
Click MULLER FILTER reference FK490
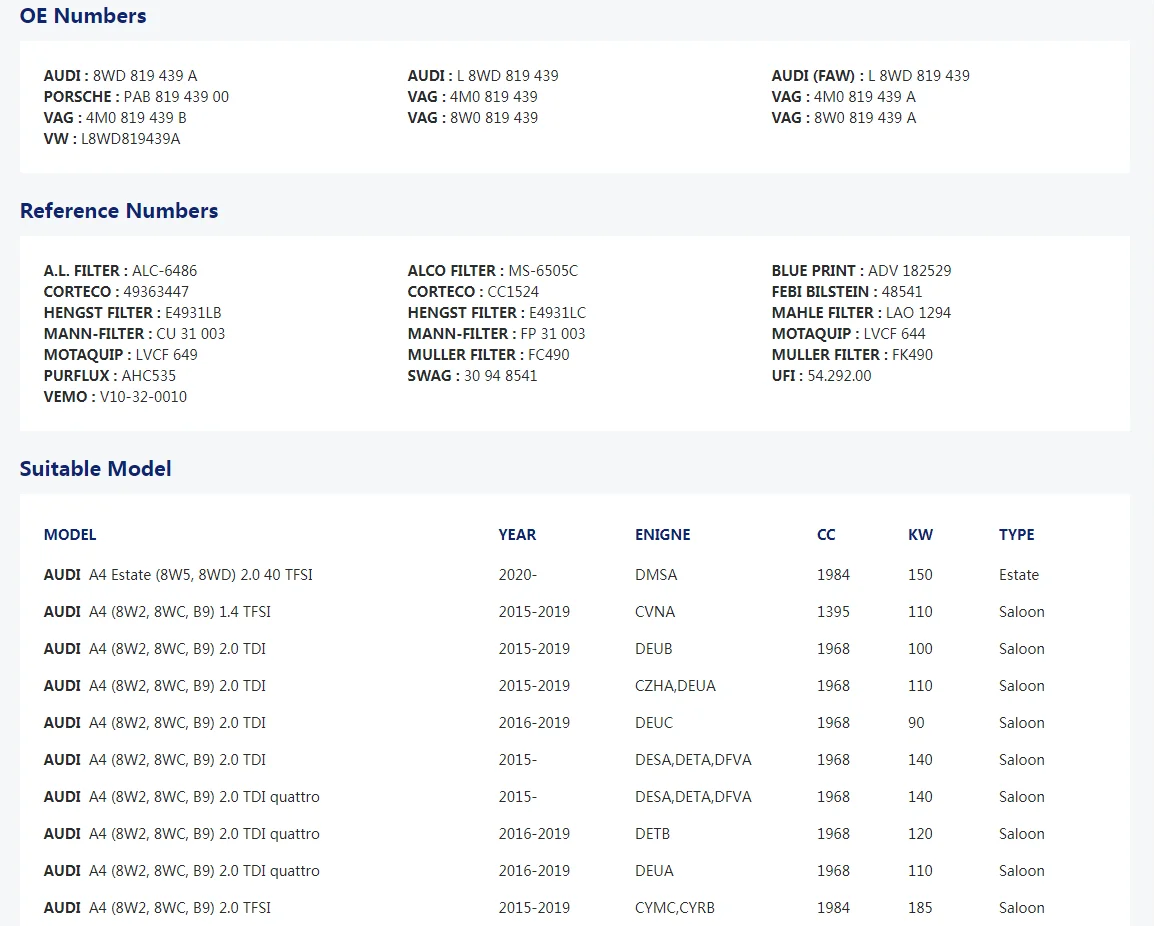click(852, 355)
